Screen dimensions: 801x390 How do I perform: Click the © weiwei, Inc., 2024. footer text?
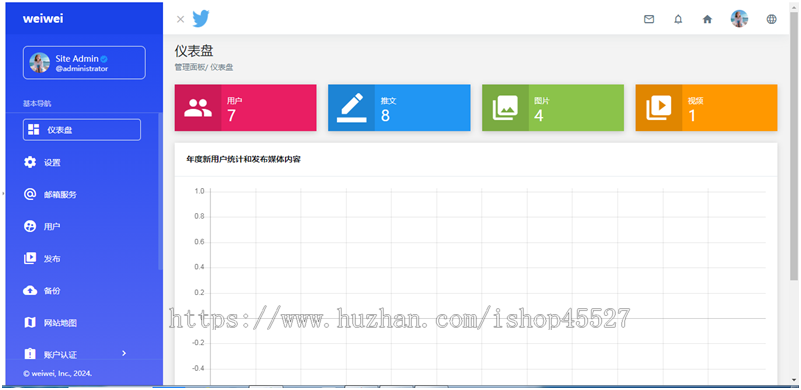click(58, 373)
